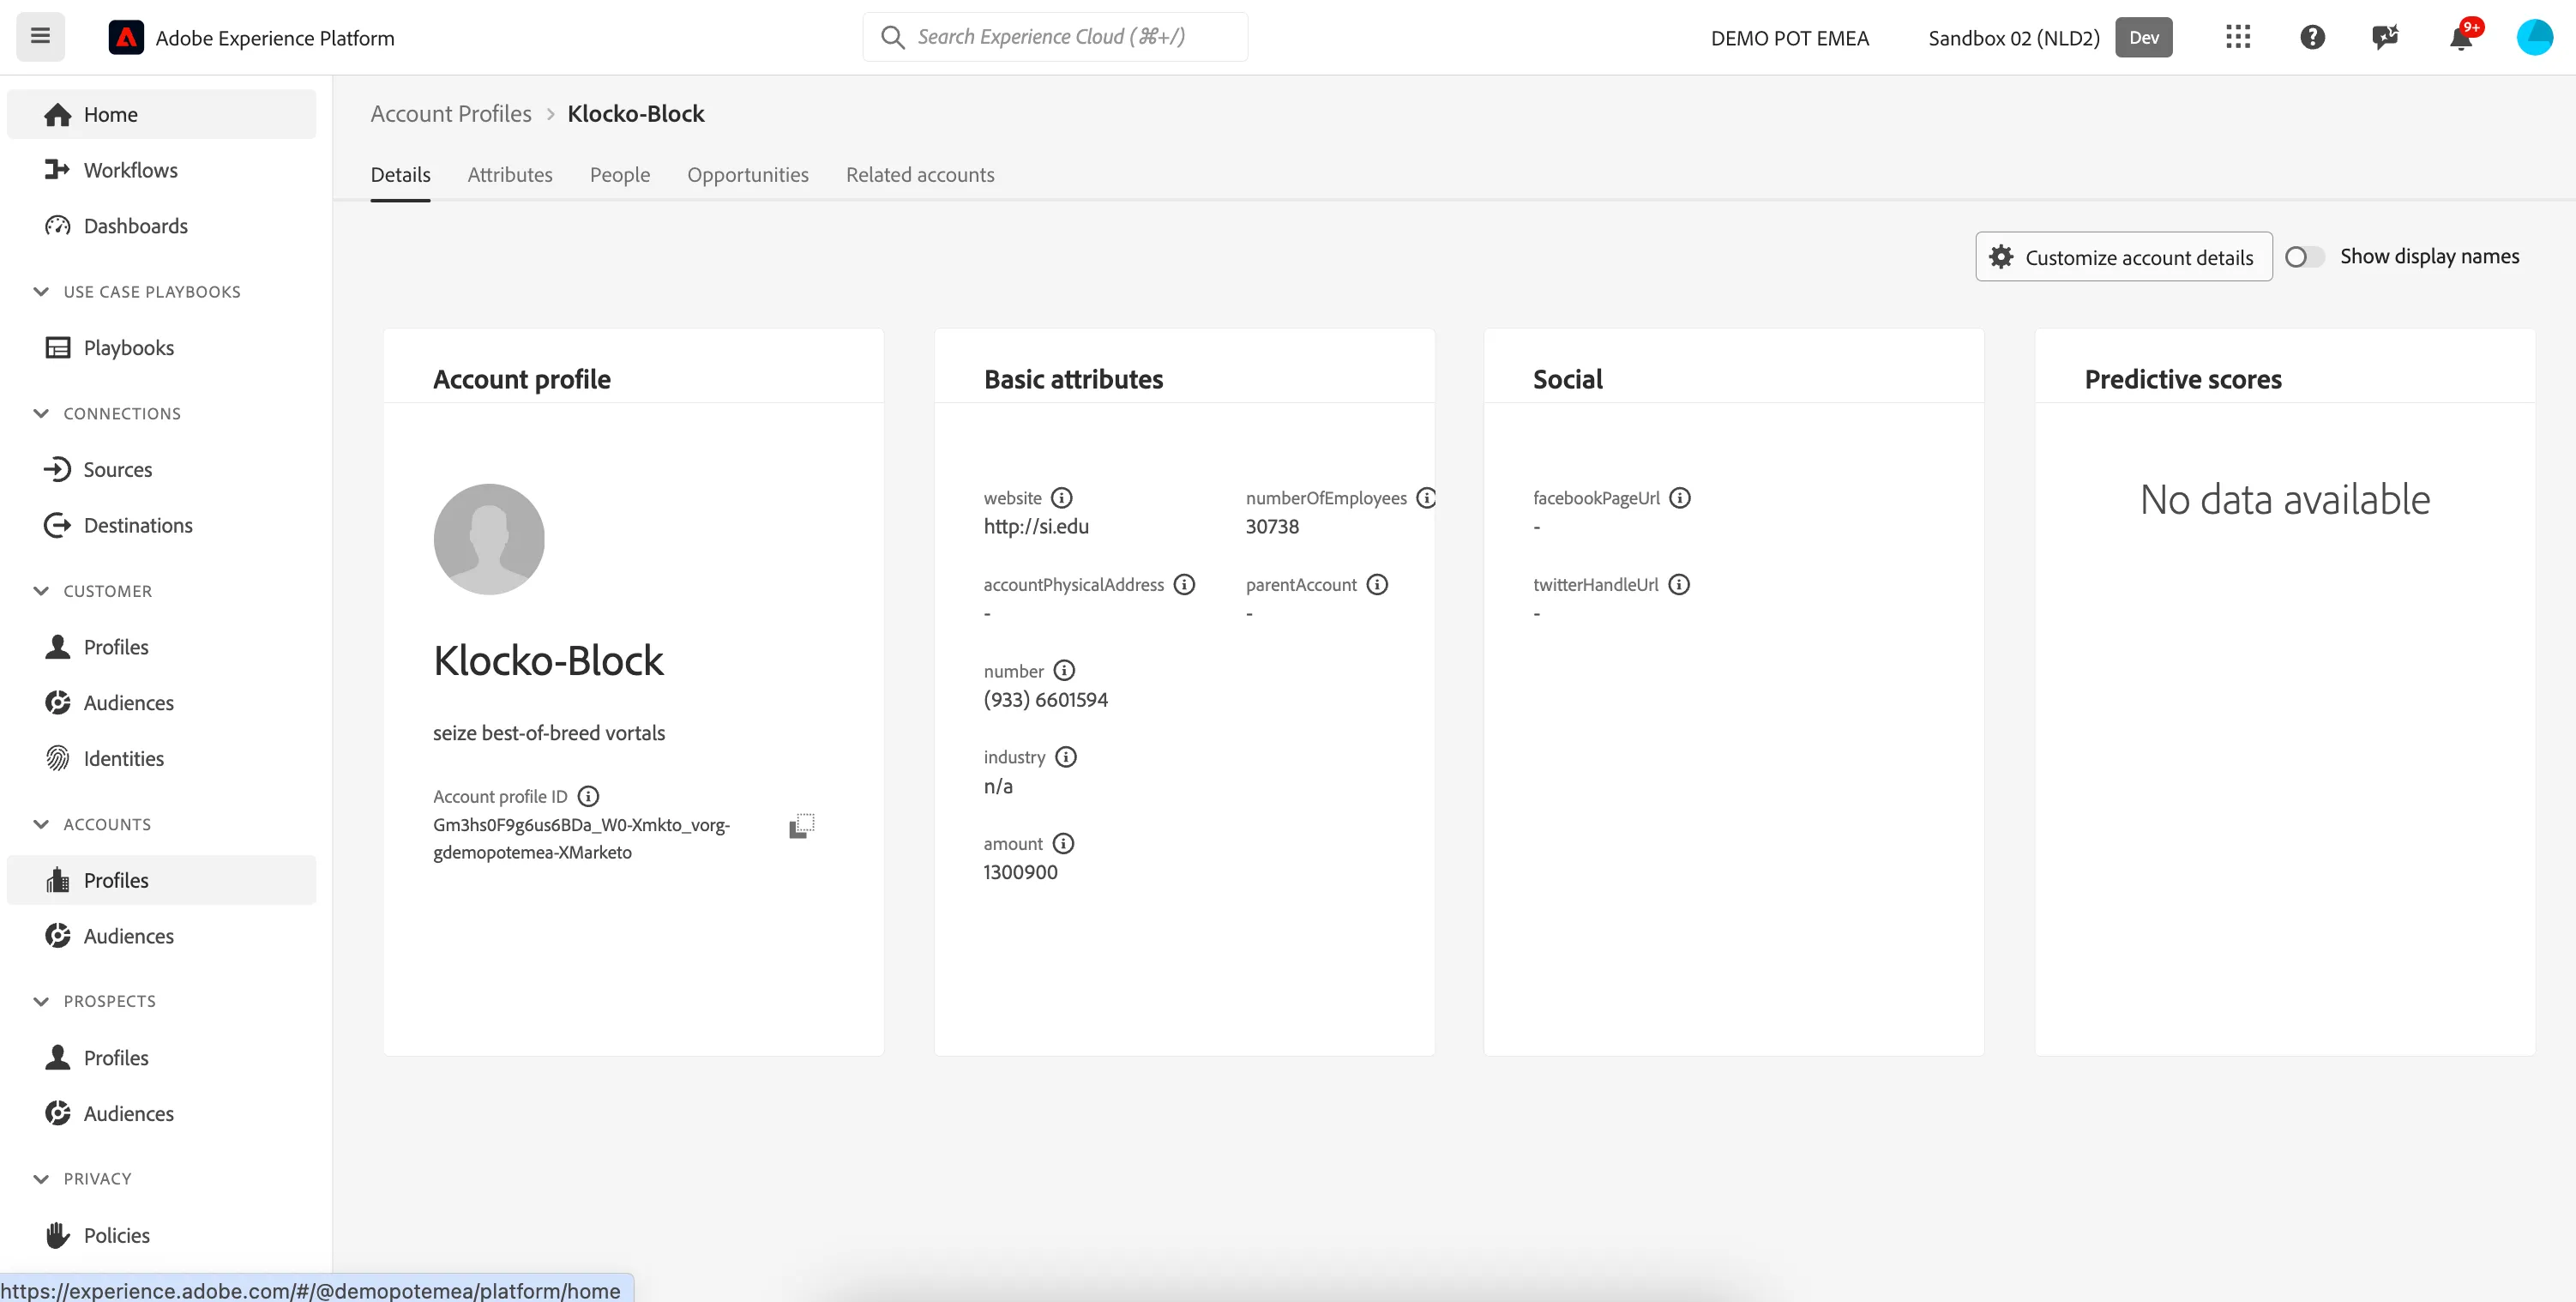Click the Search Experience Cloud field
The width and height of the screenshot is (2576, 1302).
pyautogui.click(x=1055, y=37)
